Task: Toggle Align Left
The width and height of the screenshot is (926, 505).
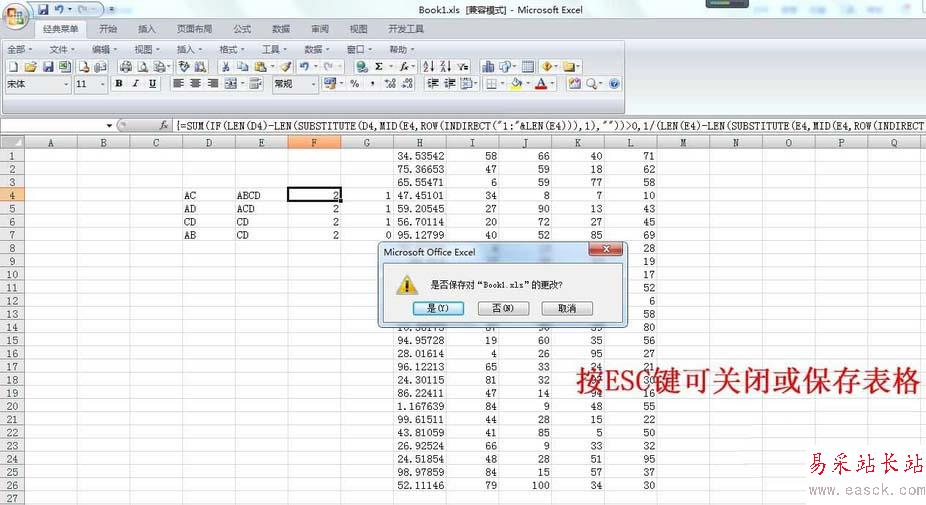Action: [178, 84]
